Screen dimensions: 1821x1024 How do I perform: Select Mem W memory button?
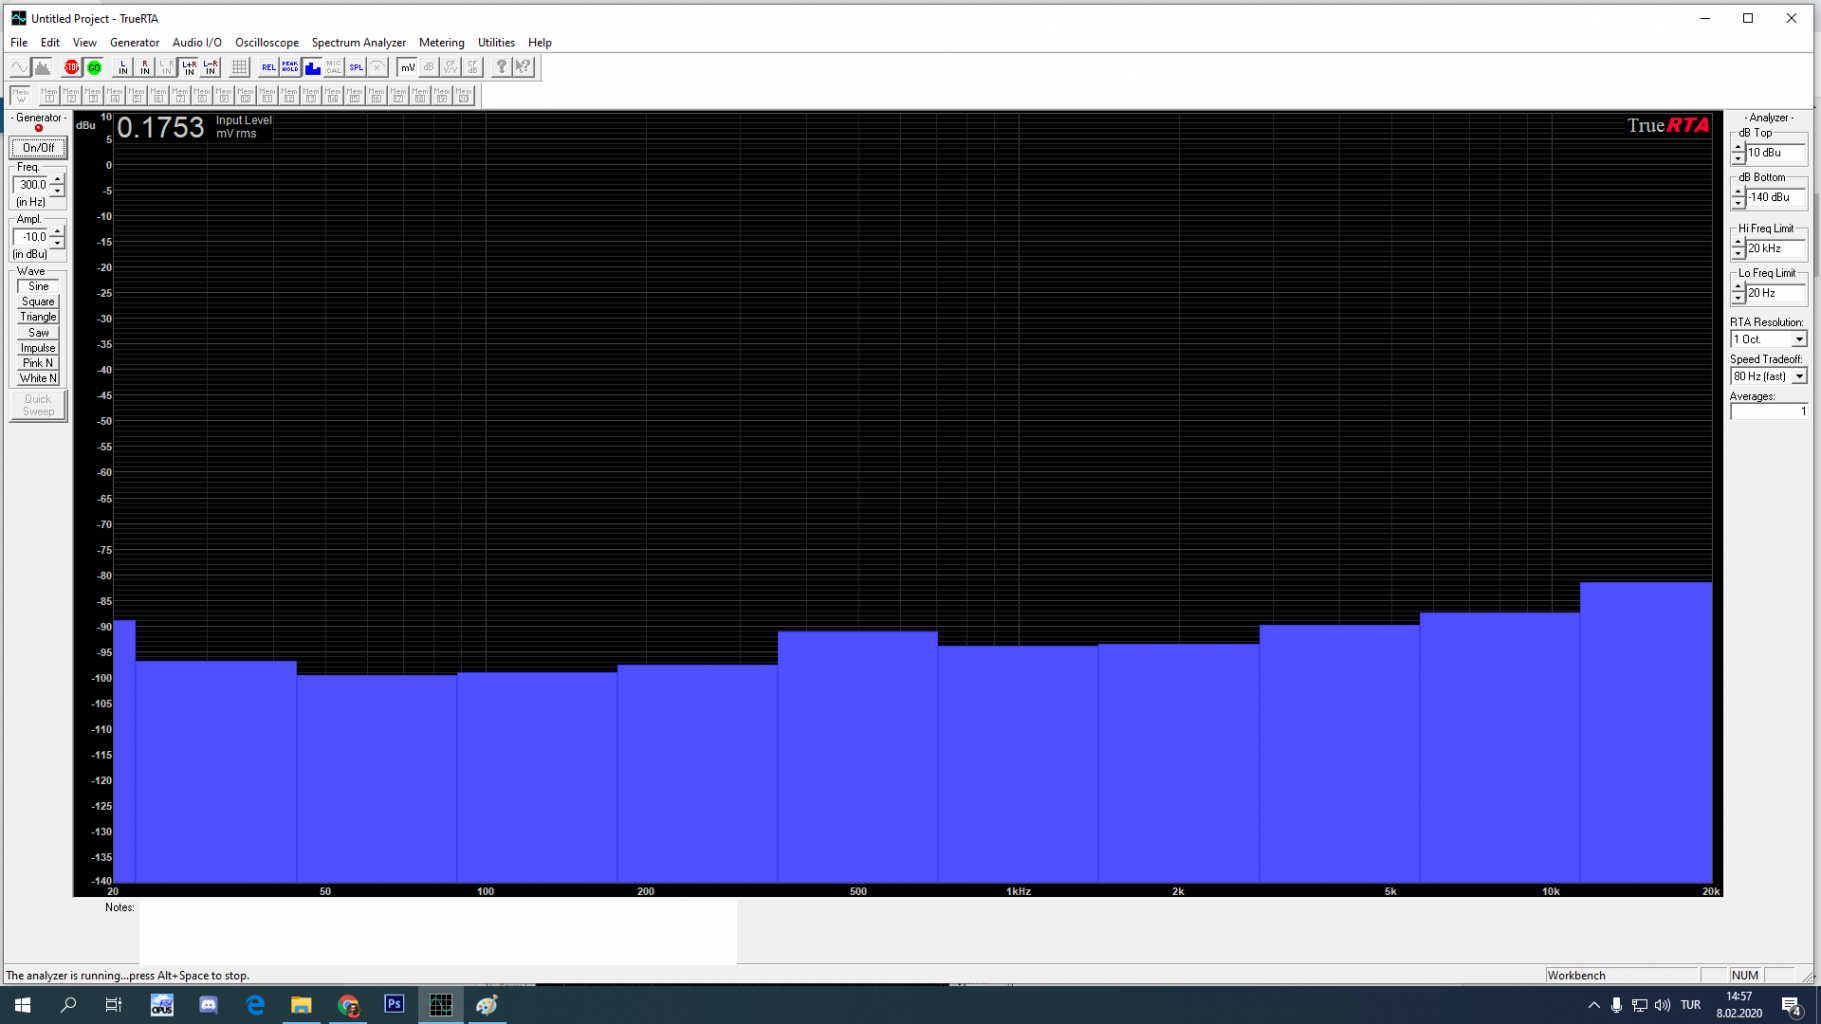tap(20, 95)
